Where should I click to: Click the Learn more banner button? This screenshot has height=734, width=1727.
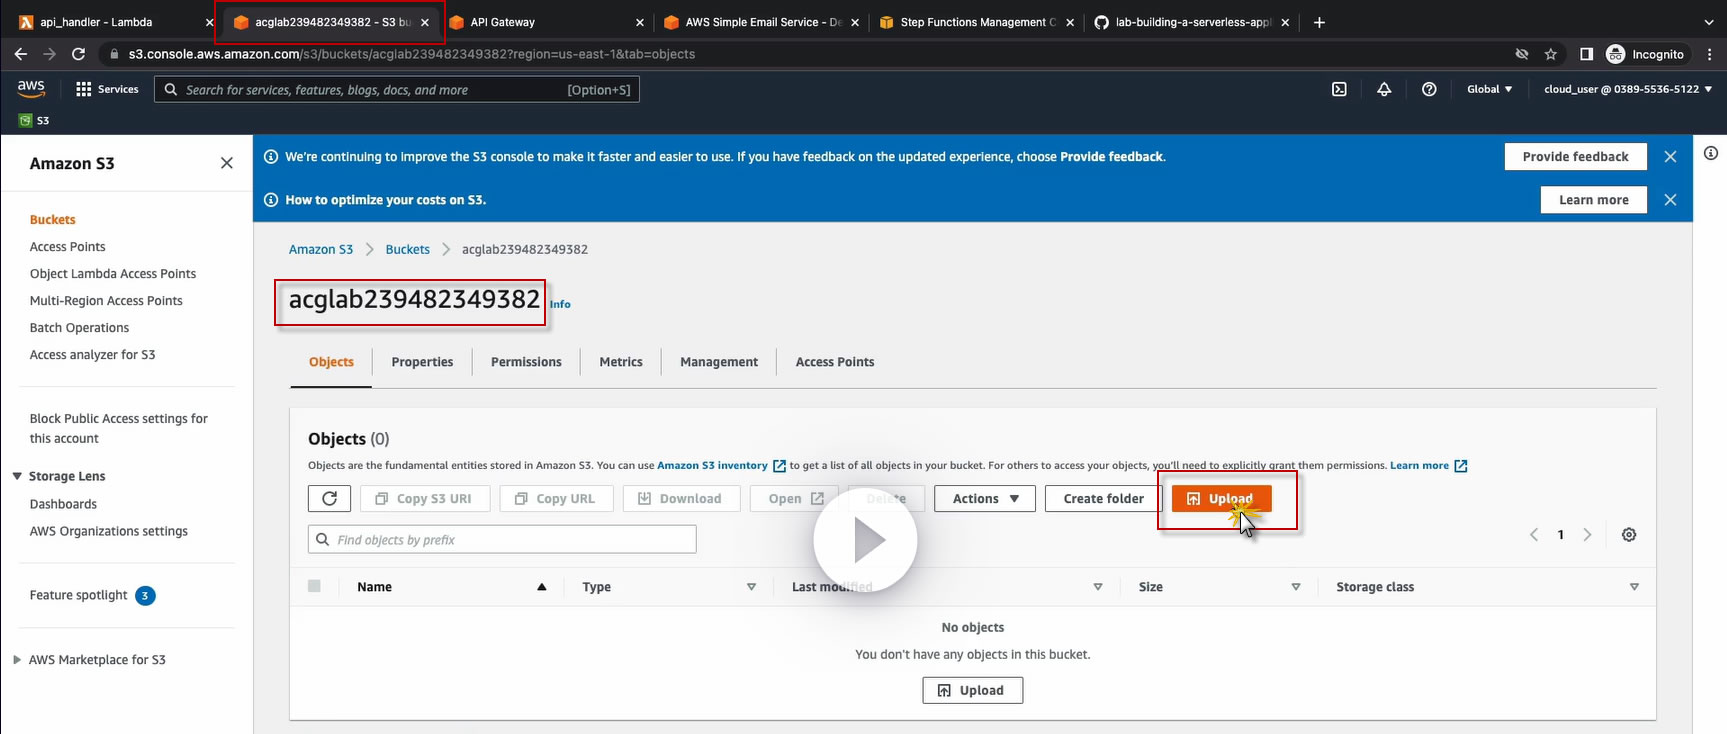tap(1593, 200)
